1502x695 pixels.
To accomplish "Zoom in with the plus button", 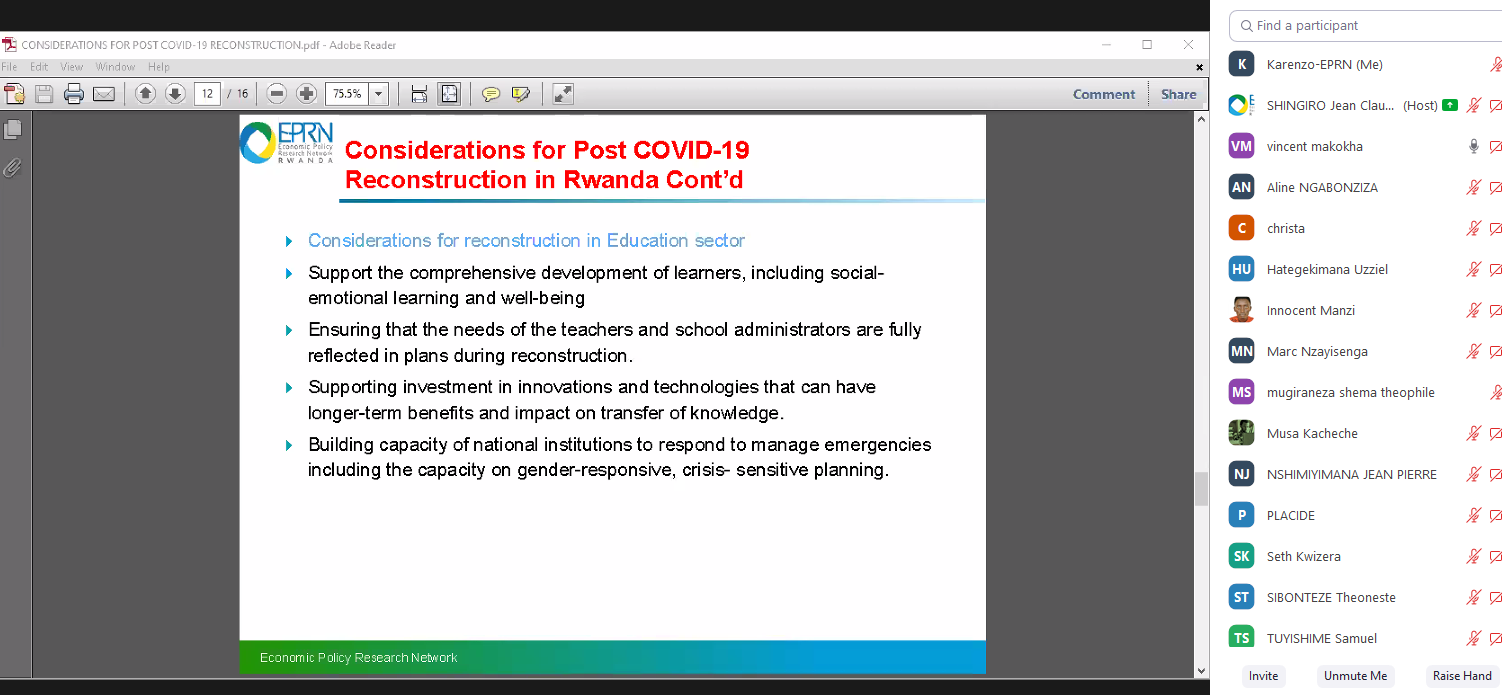I will coord(307,94).
